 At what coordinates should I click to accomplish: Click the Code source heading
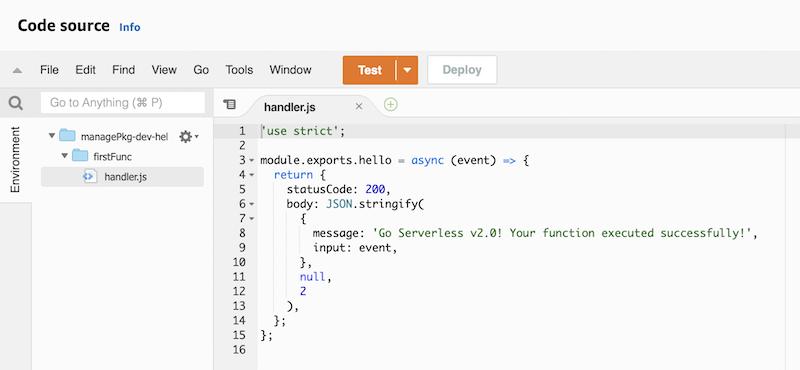(x=64, y=26)
